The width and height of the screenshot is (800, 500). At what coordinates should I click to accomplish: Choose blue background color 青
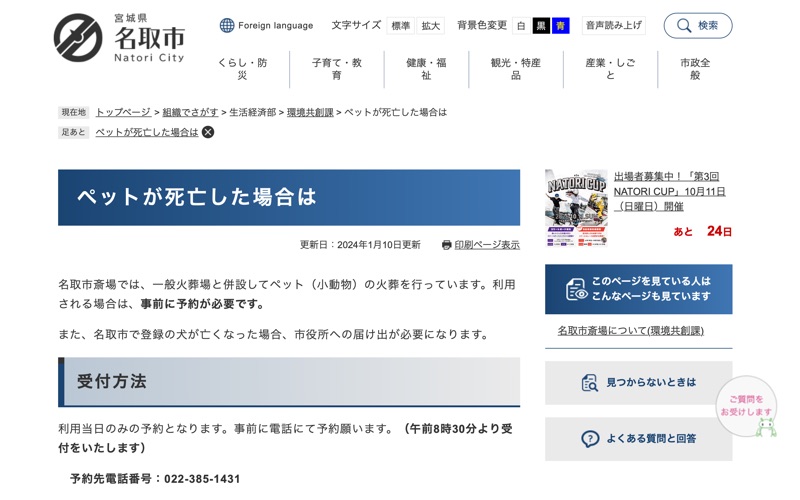click(561, 26)
